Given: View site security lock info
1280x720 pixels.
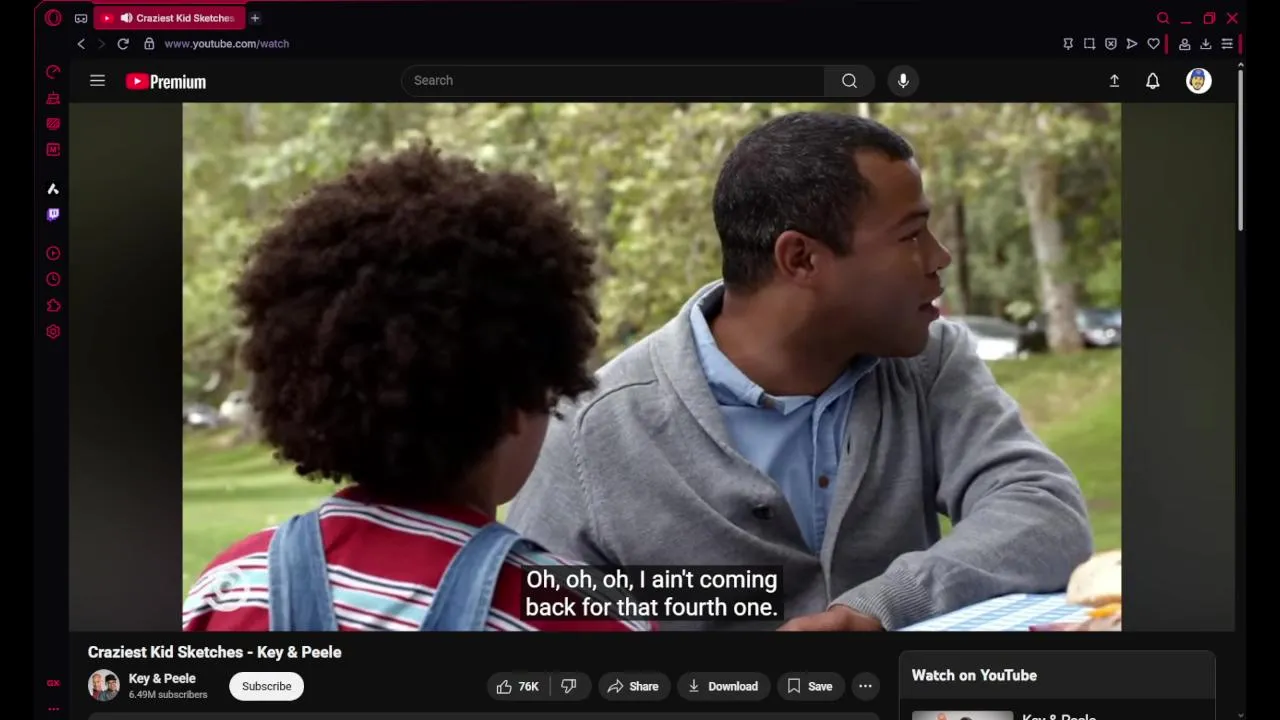Looking at the screenshot, I should tap(149, 44).
